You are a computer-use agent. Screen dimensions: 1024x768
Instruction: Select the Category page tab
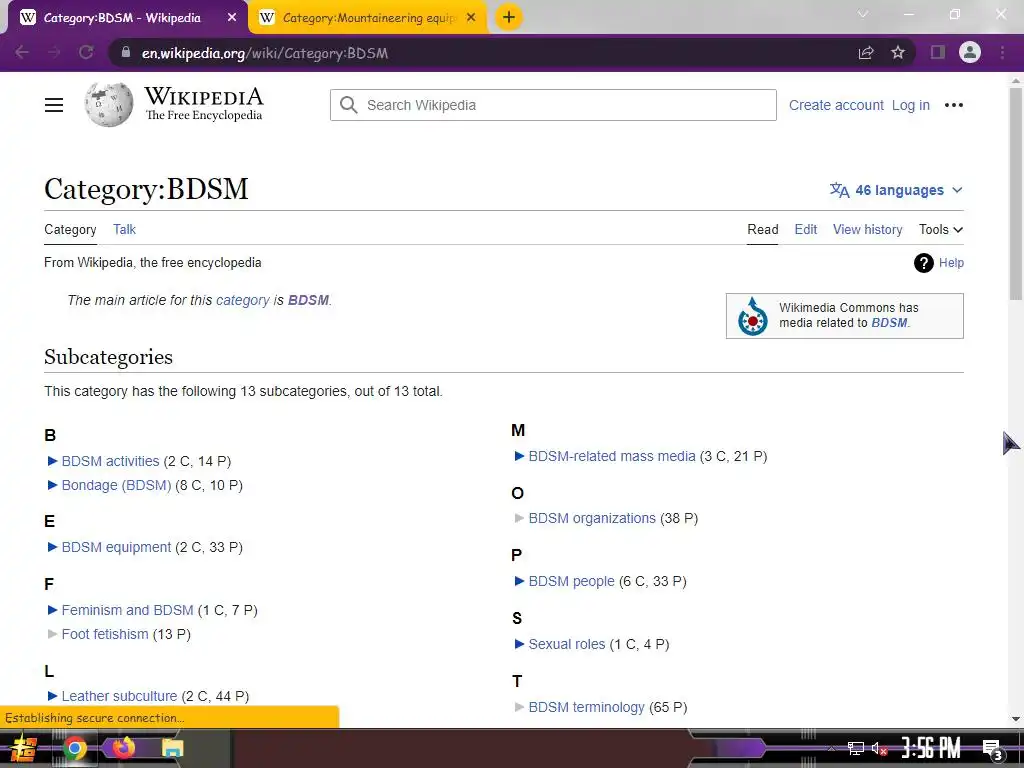tap(70, 229)
